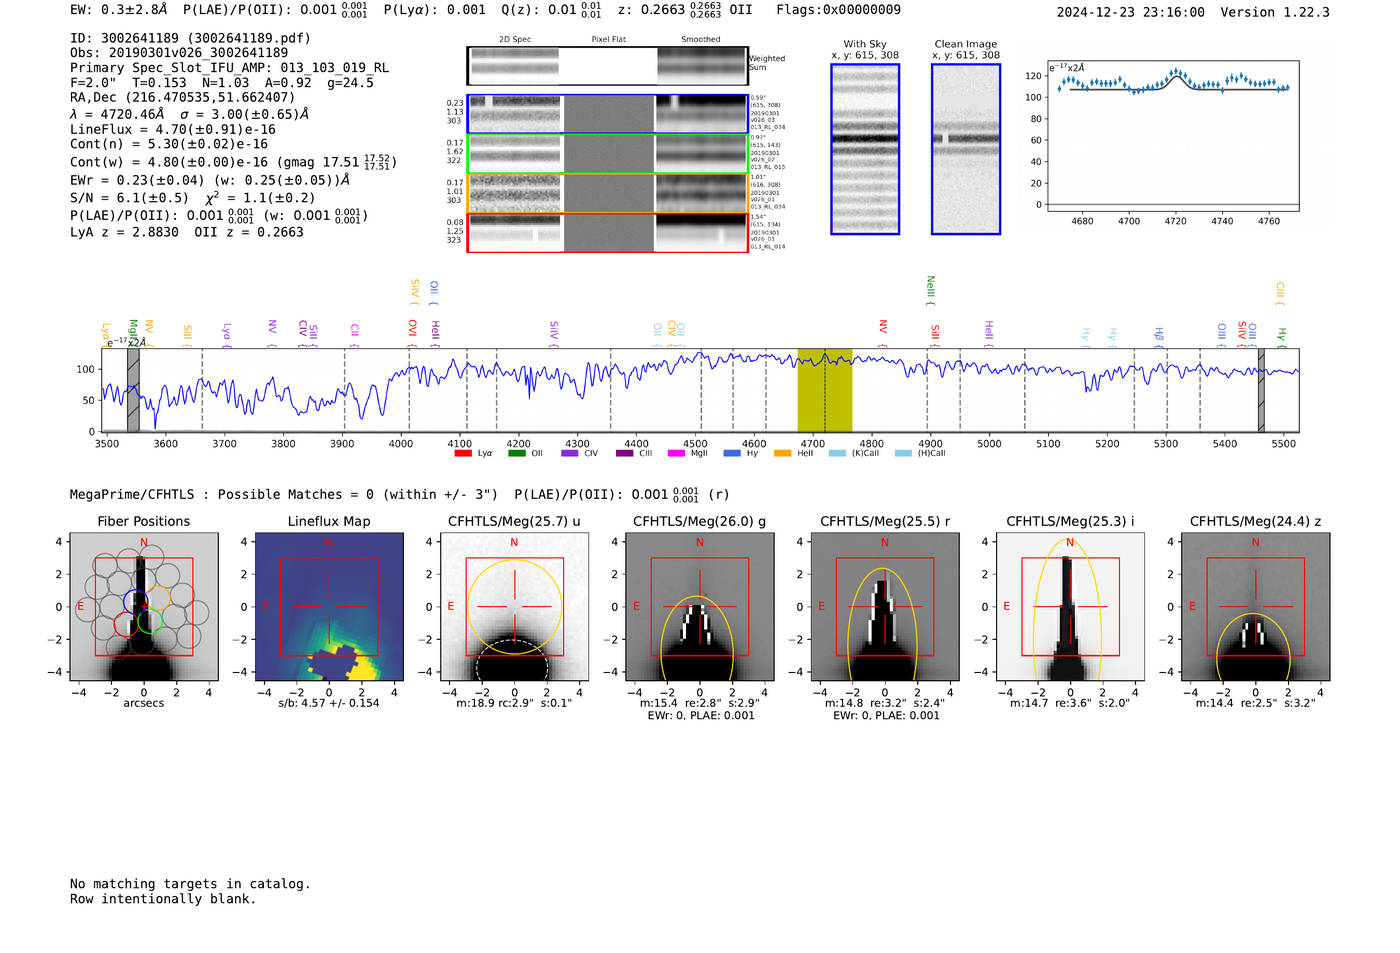Select the 'No matching targets in catalog.' text
The width and height of the screenshot is (1400, 953).
tap(190, 884)
